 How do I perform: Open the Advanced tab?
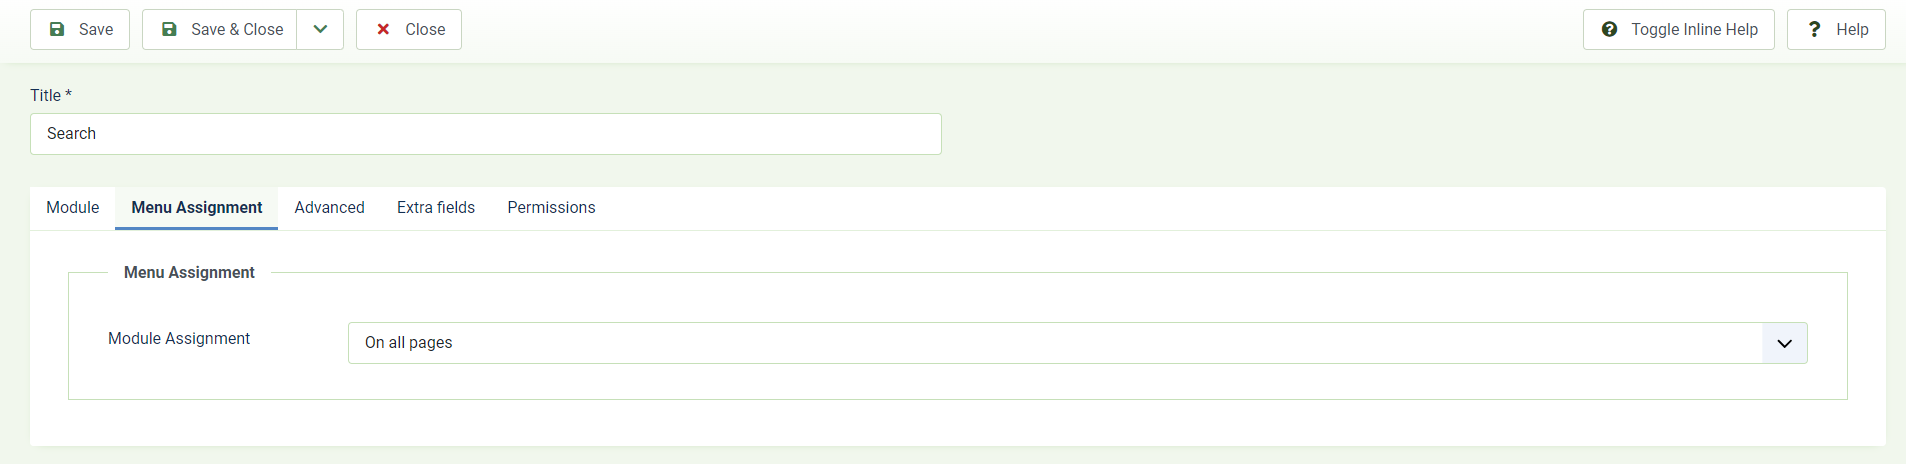coord(329,208)
